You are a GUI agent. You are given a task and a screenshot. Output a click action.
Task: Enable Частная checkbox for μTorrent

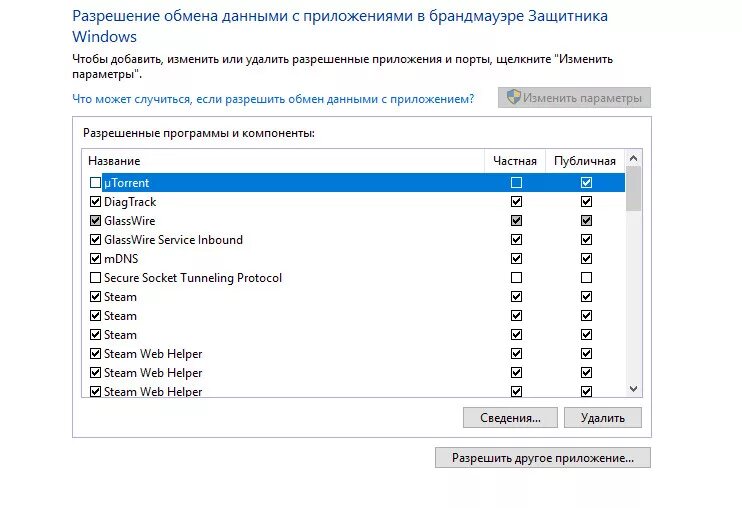516,183
